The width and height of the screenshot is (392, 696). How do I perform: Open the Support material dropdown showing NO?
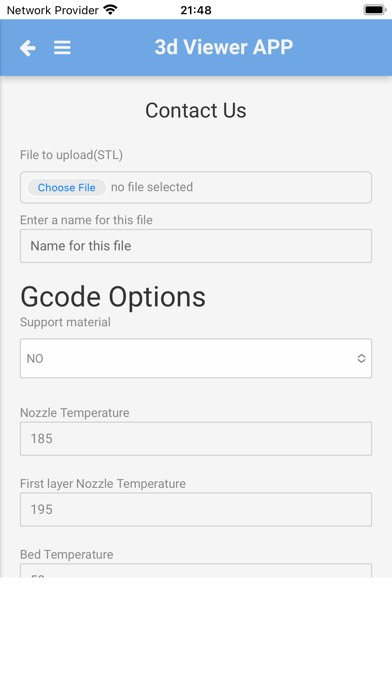[x=196, y=358]
